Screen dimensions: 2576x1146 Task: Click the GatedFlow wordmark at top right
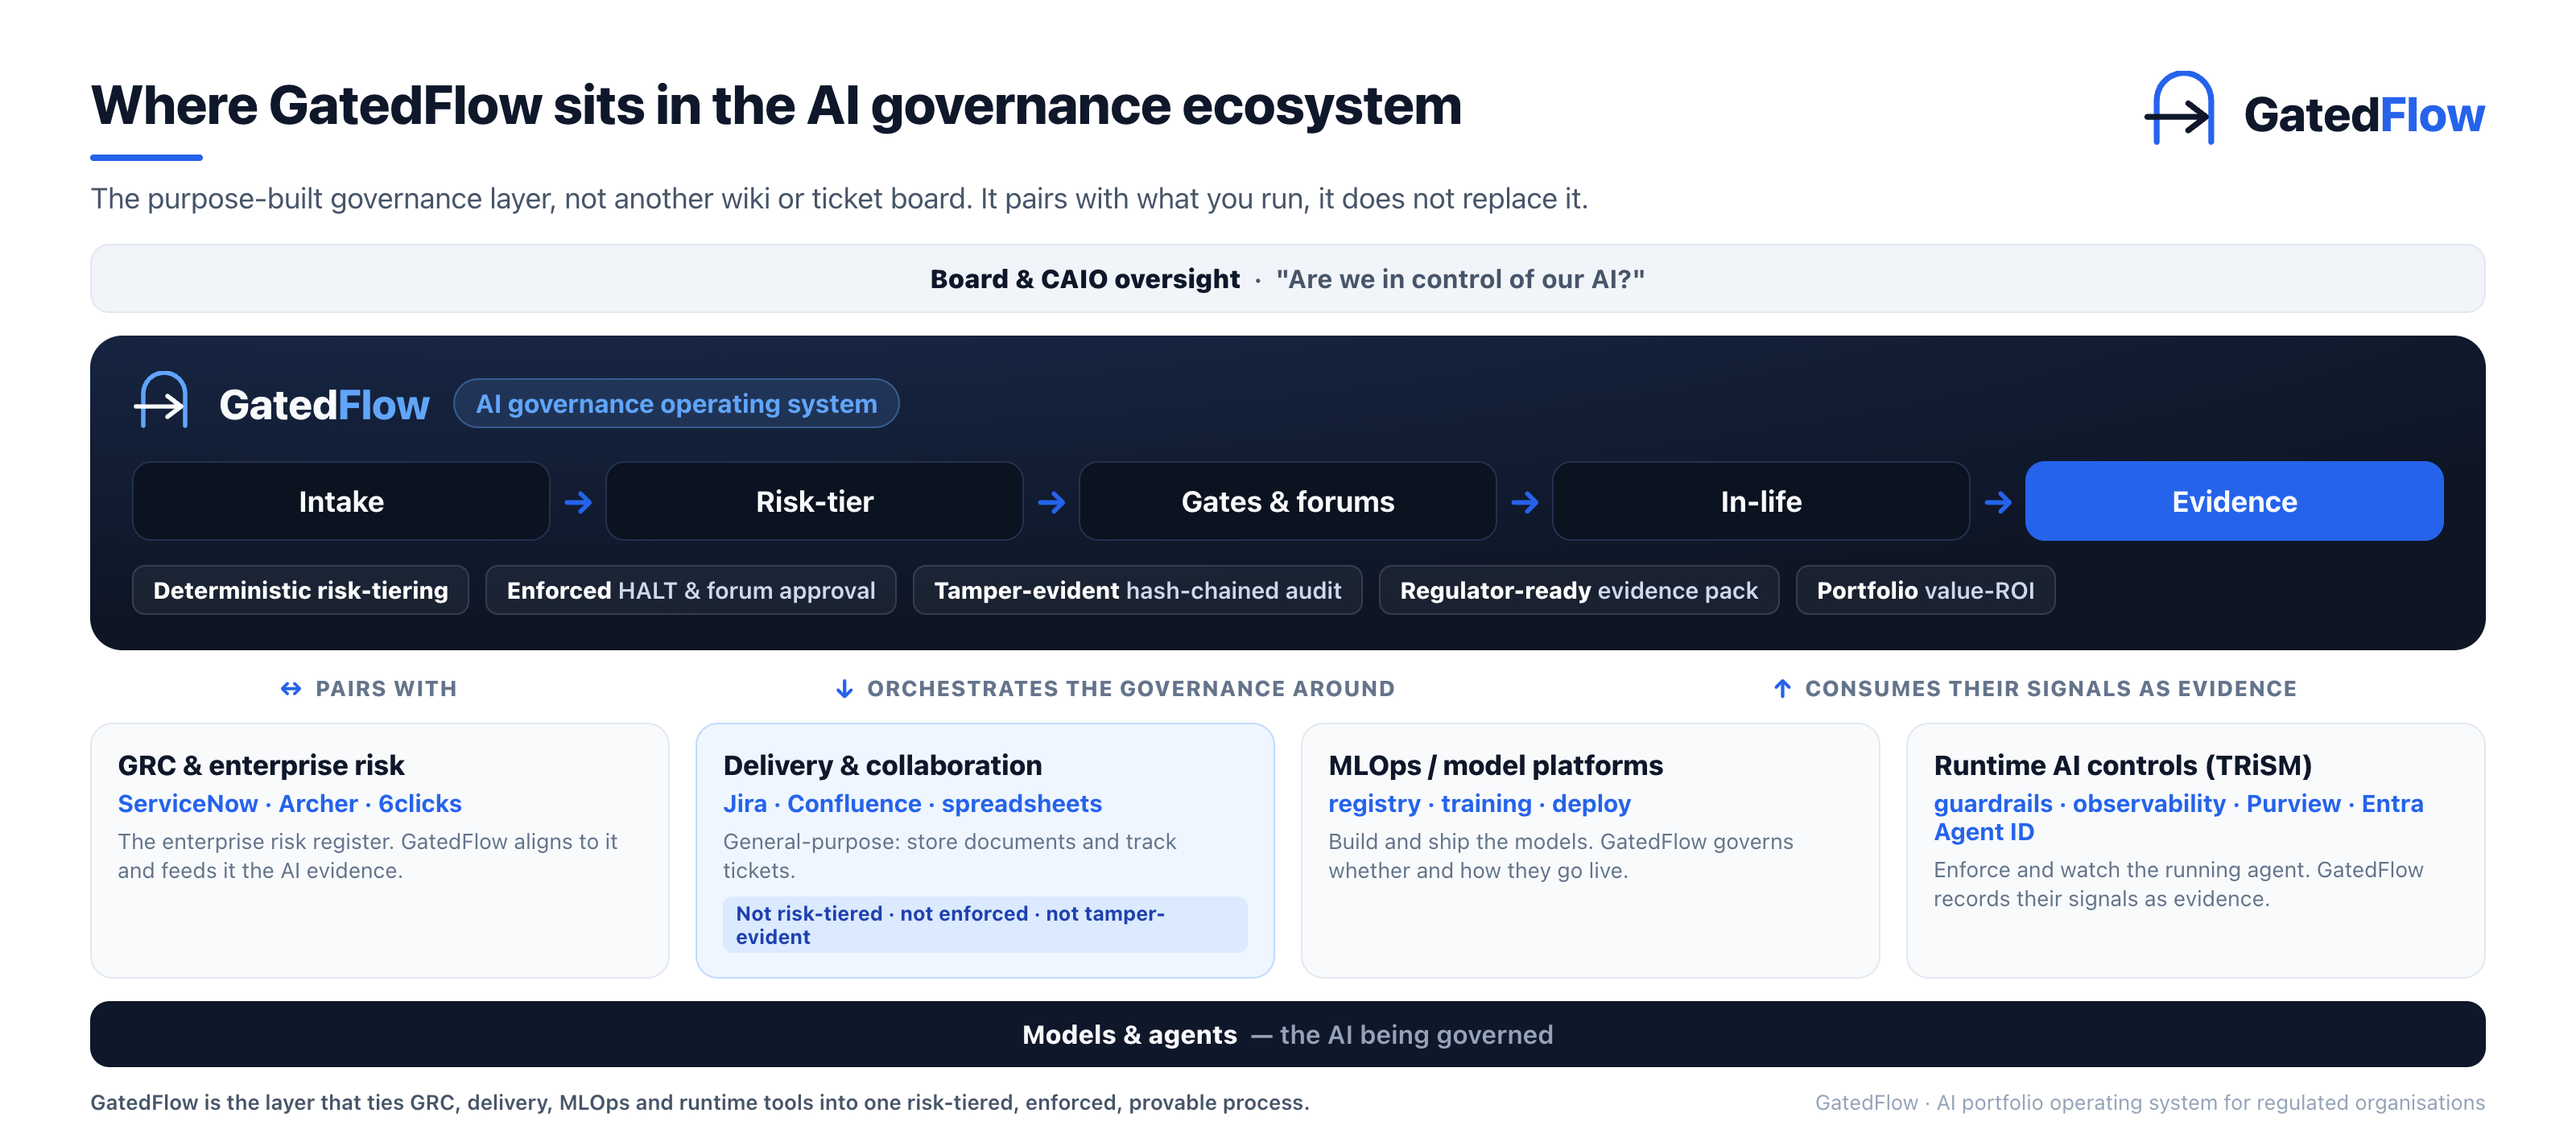[x=2364, y=115]
